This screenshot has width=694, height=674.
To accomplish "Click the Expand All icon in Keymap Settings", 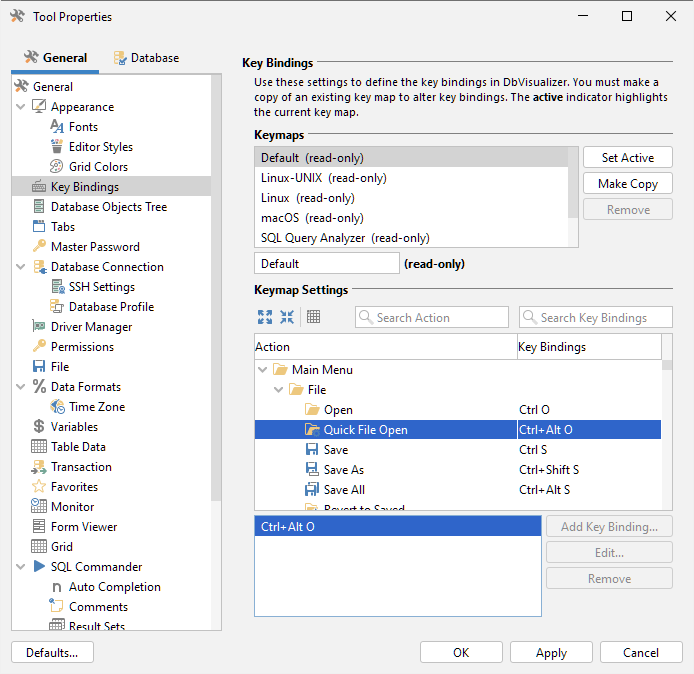I will coord(264,317).
